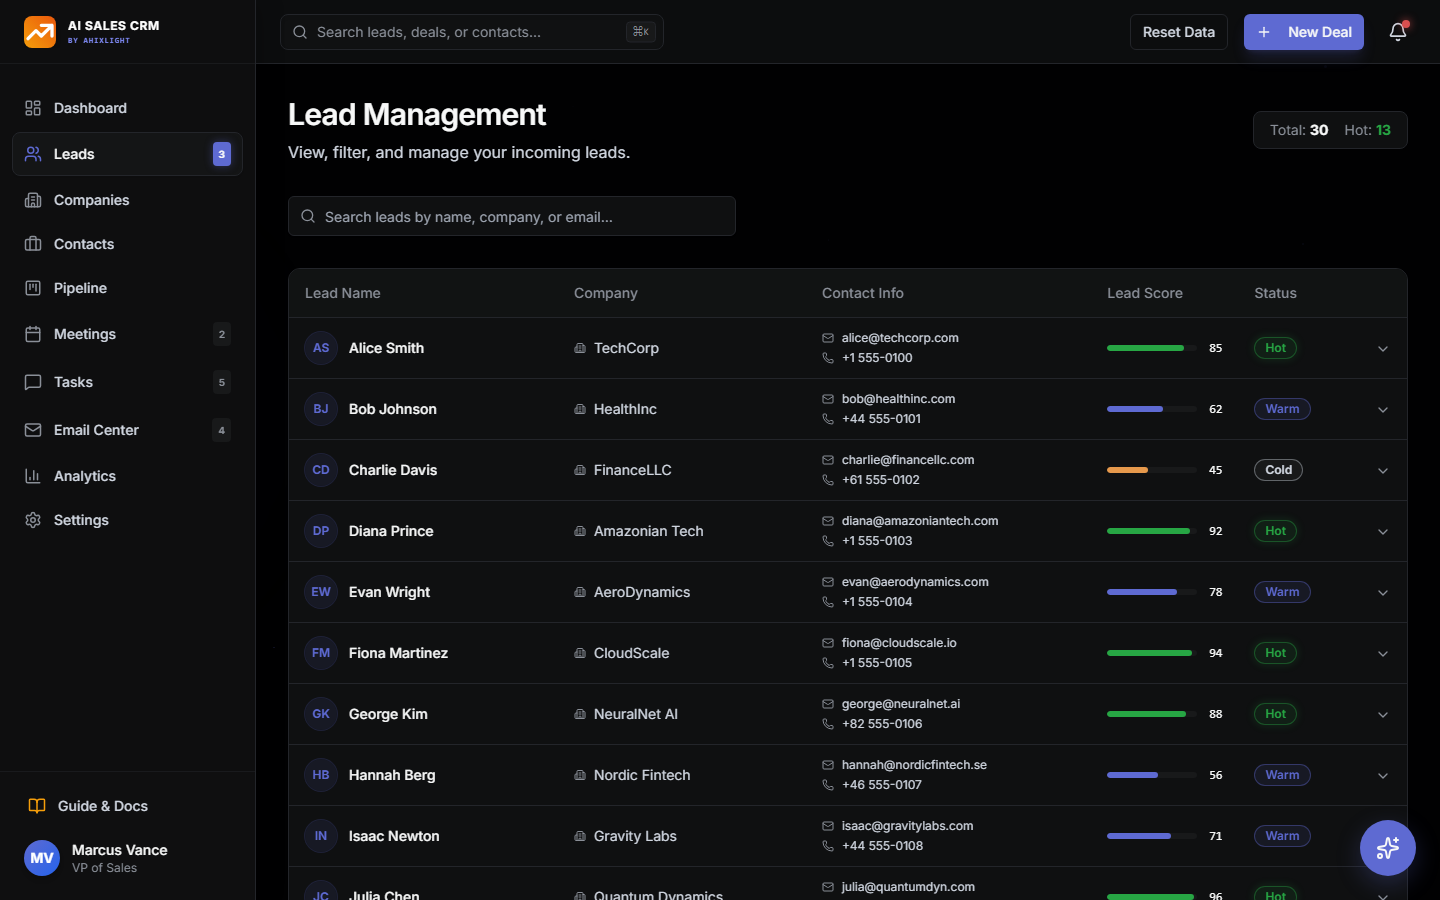Click Alice Smith's AS avatar
This screenshot has height=900, width=1440.
(x=321, y=348)
